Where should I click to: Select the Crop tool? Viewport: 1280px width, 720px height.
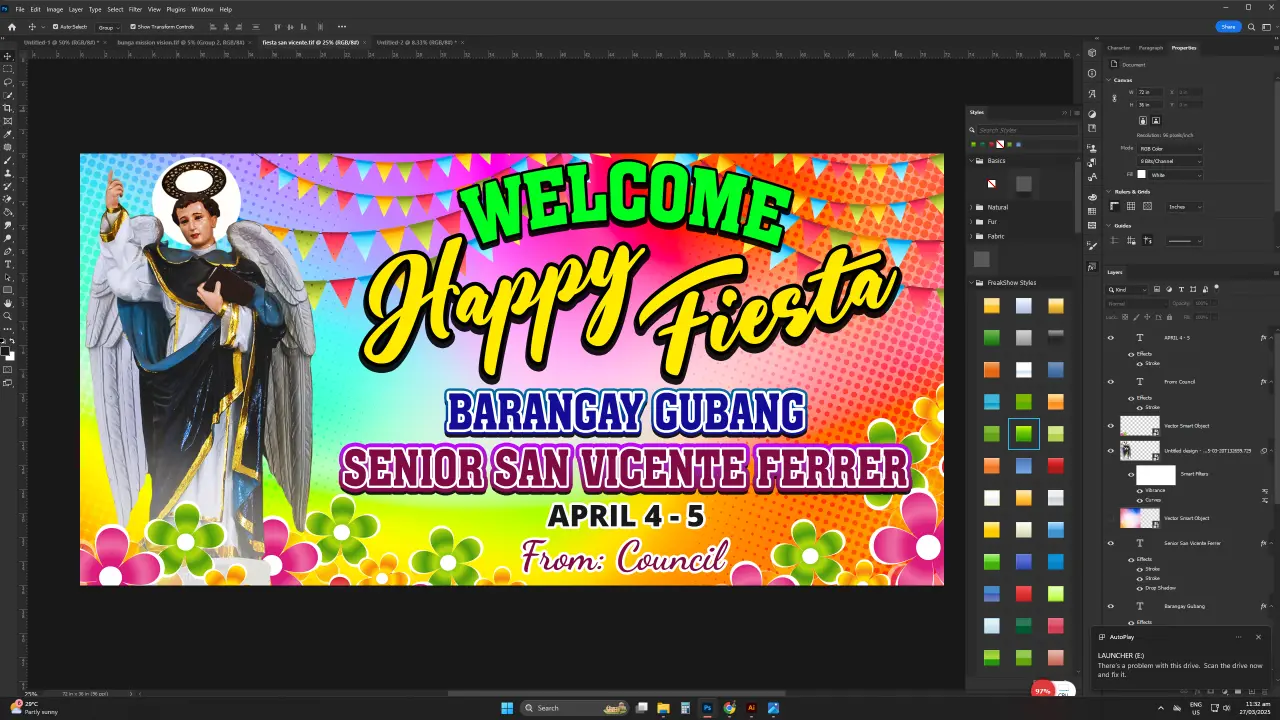click(8, 108)
